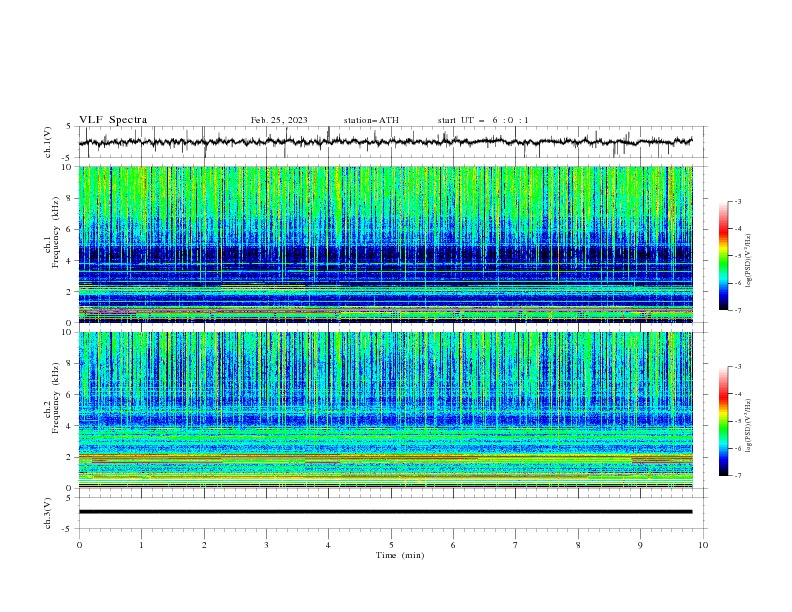
Task: Click the ch.1 color bar "-7" label
Action: (x=737, y=310)
